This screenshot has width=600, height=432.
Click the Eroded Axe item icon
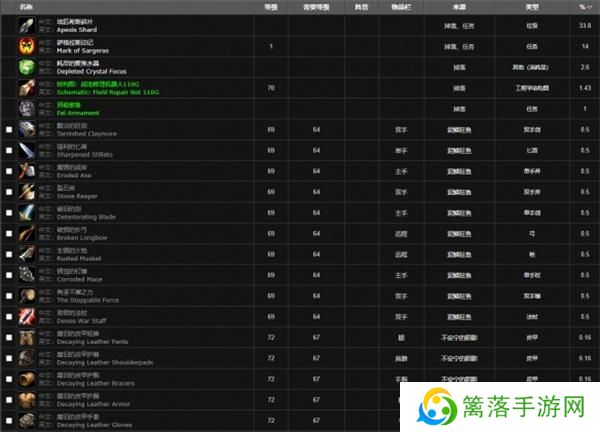[27, 171]
